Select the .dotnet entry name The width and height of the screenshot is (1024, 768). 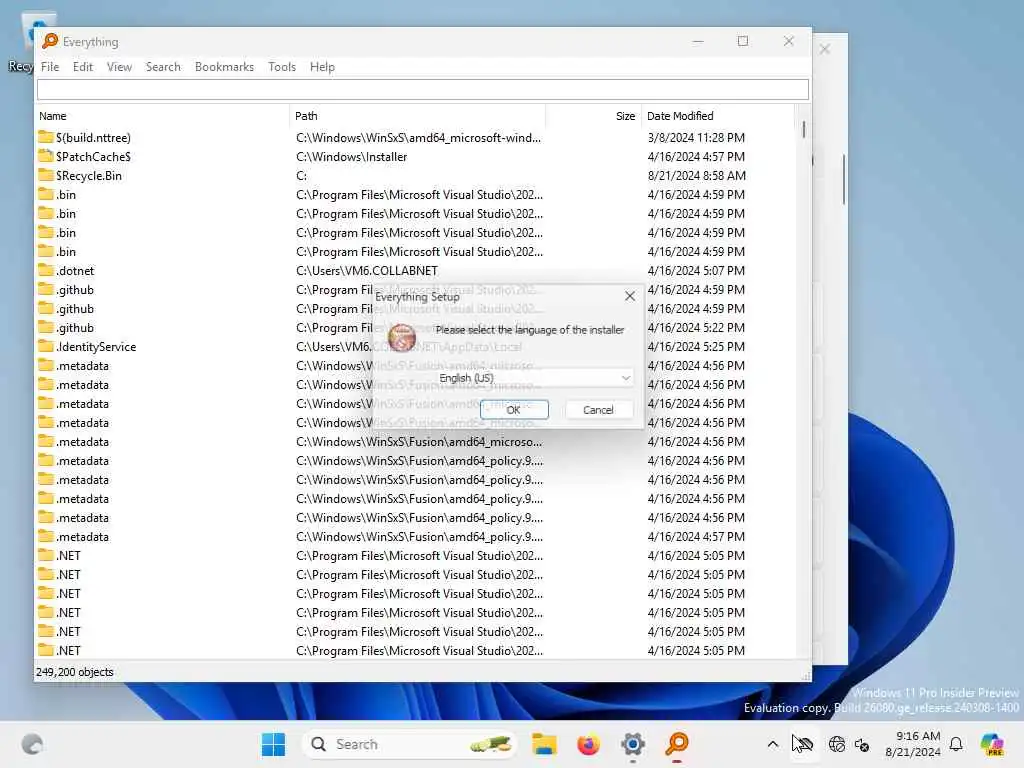tap(75, 270)
